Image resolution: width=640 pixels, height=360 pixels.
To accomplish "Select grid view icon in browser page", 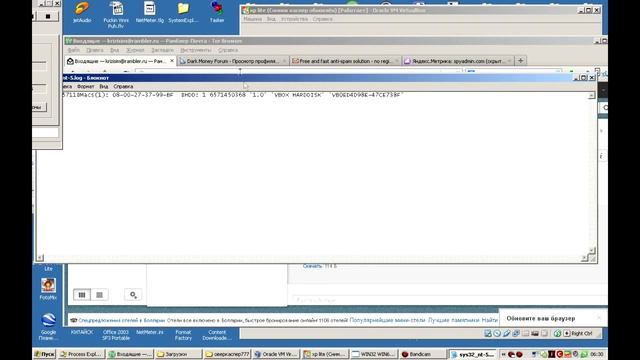I will pyautogui.click(x=82, y=295).
